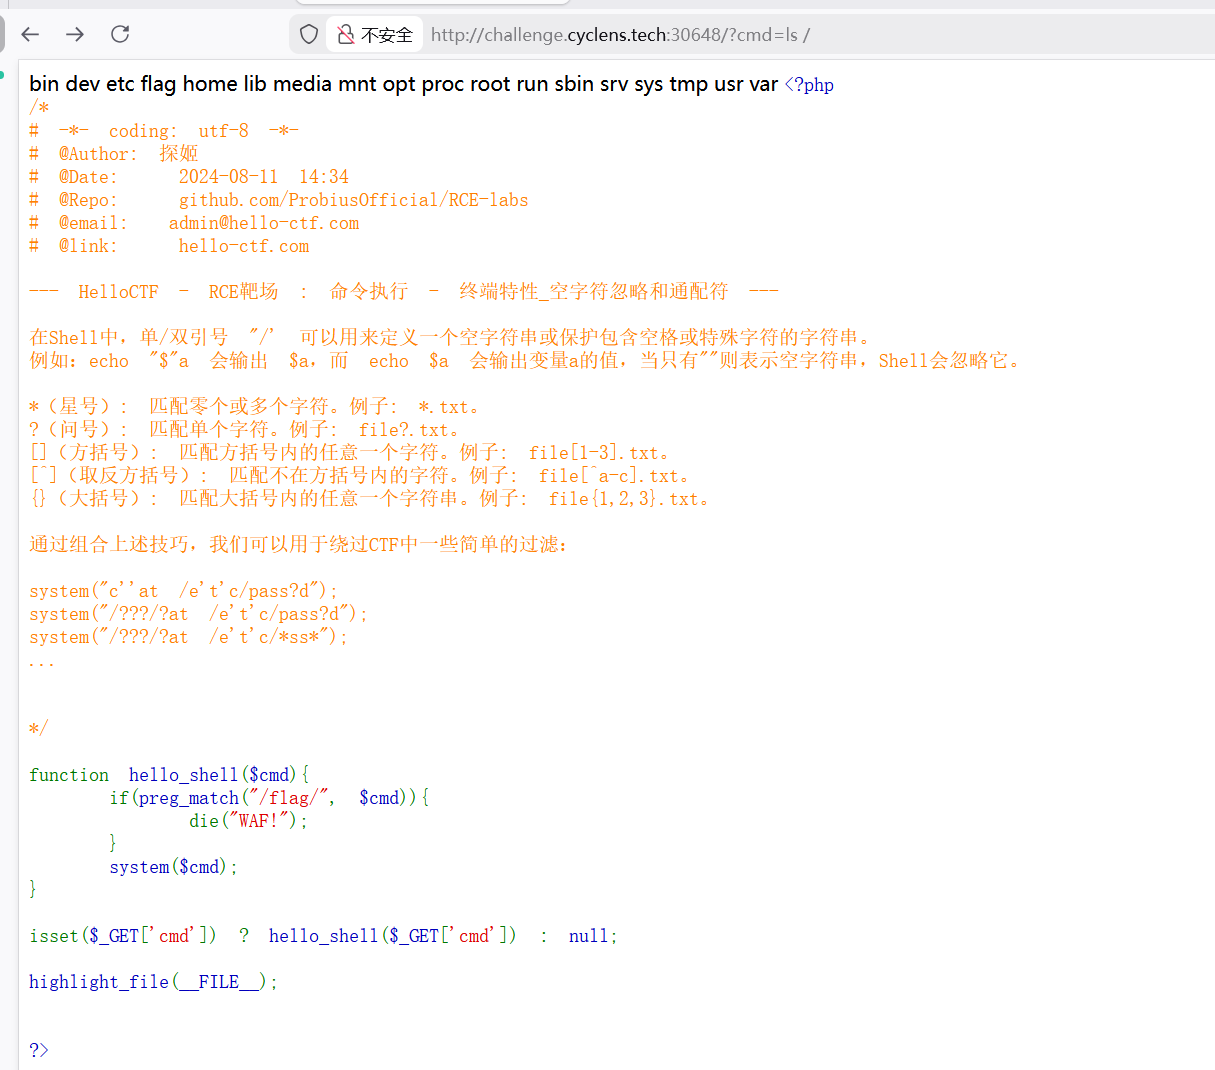1215x1070 pixels.
Task: Go back to the previous page
Action: (30, 34)
